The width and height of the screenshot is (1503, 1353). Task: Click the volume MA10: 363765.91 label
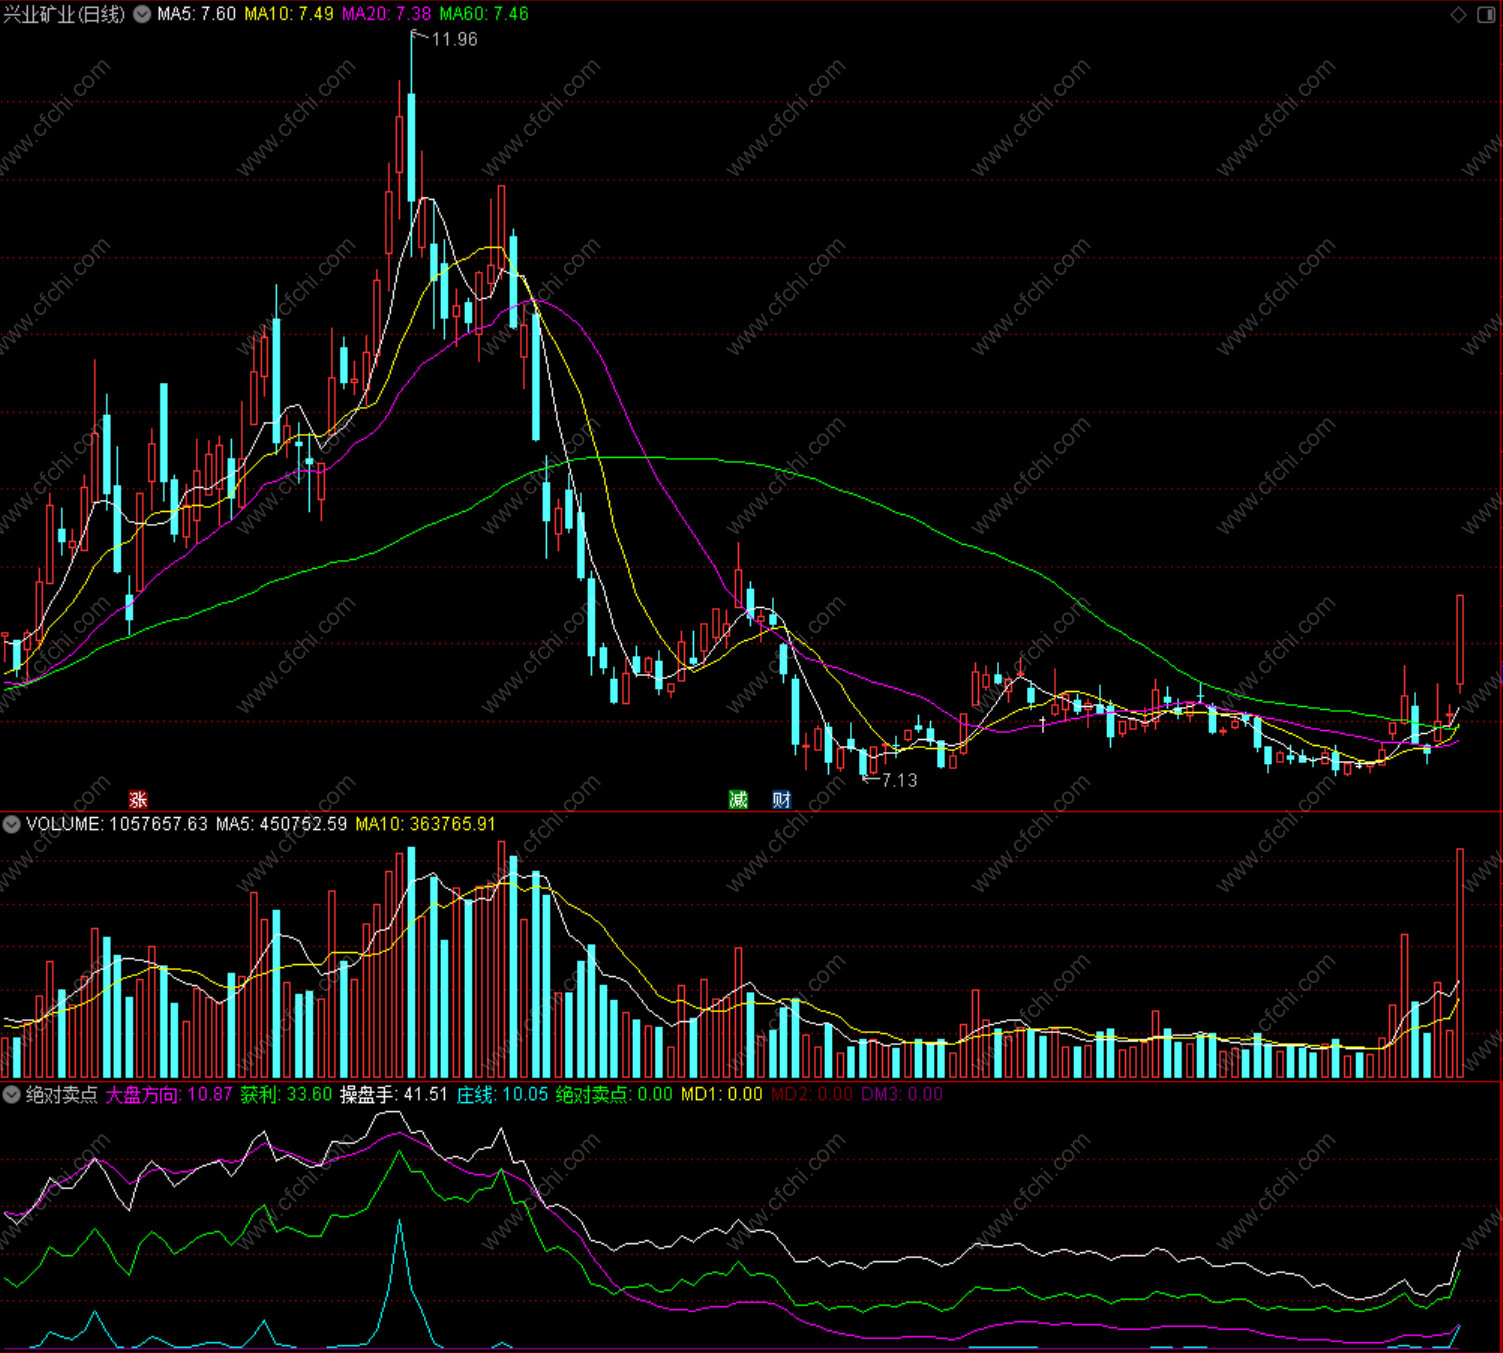click(x=425, y=824)
